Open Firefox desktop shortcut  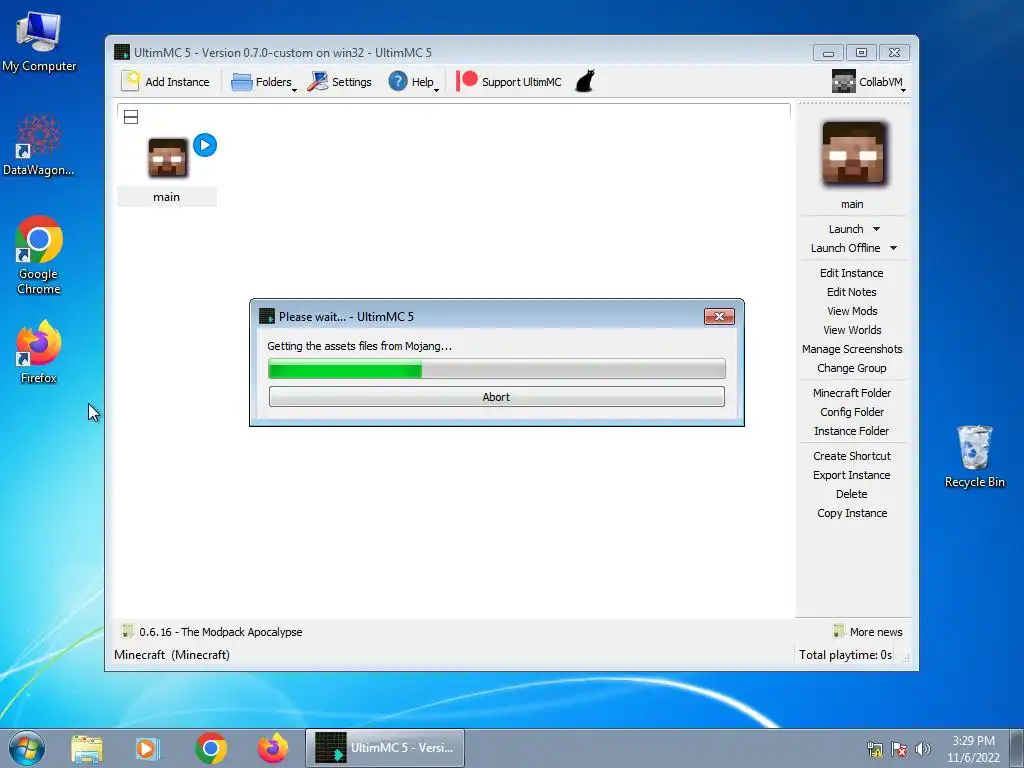coord(39,352)
